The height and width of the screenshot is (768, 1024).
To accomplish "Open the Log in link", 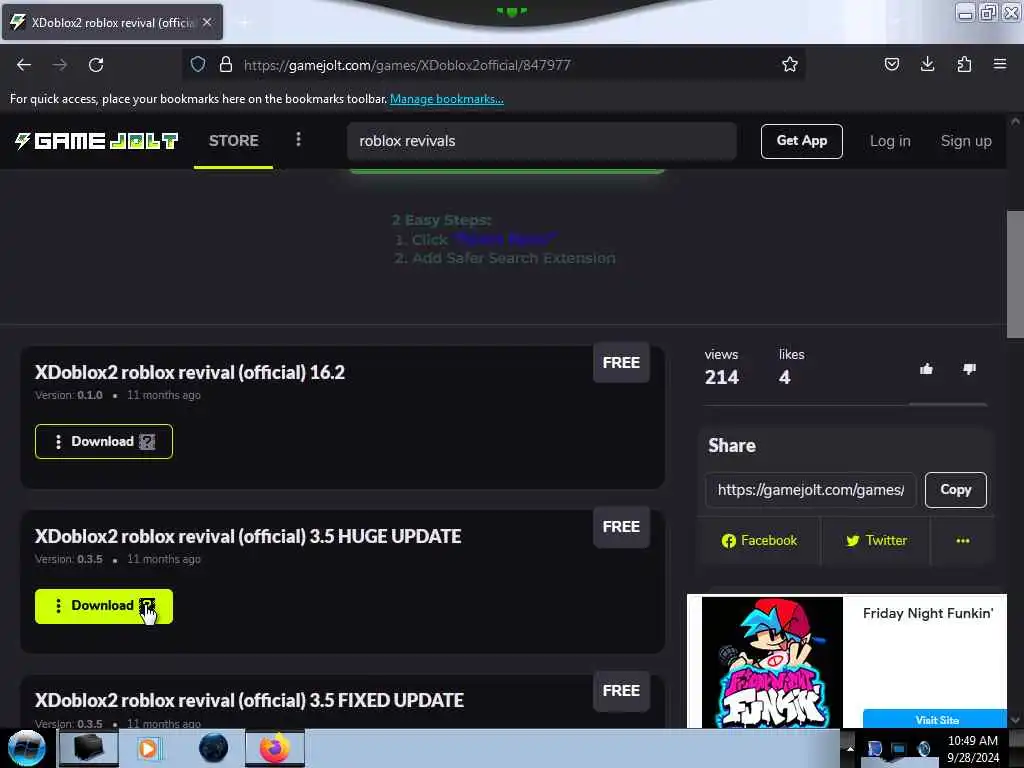I will [889, 141].
